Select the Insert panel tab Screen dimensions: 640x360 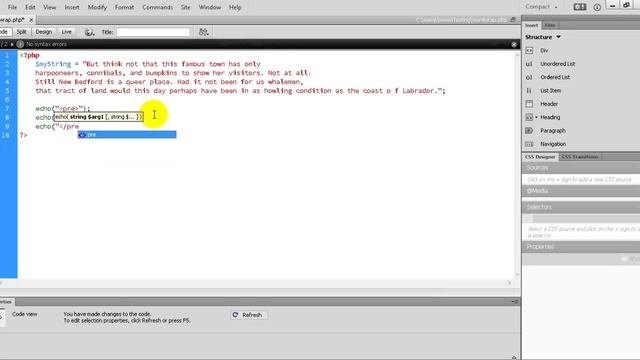531,25
